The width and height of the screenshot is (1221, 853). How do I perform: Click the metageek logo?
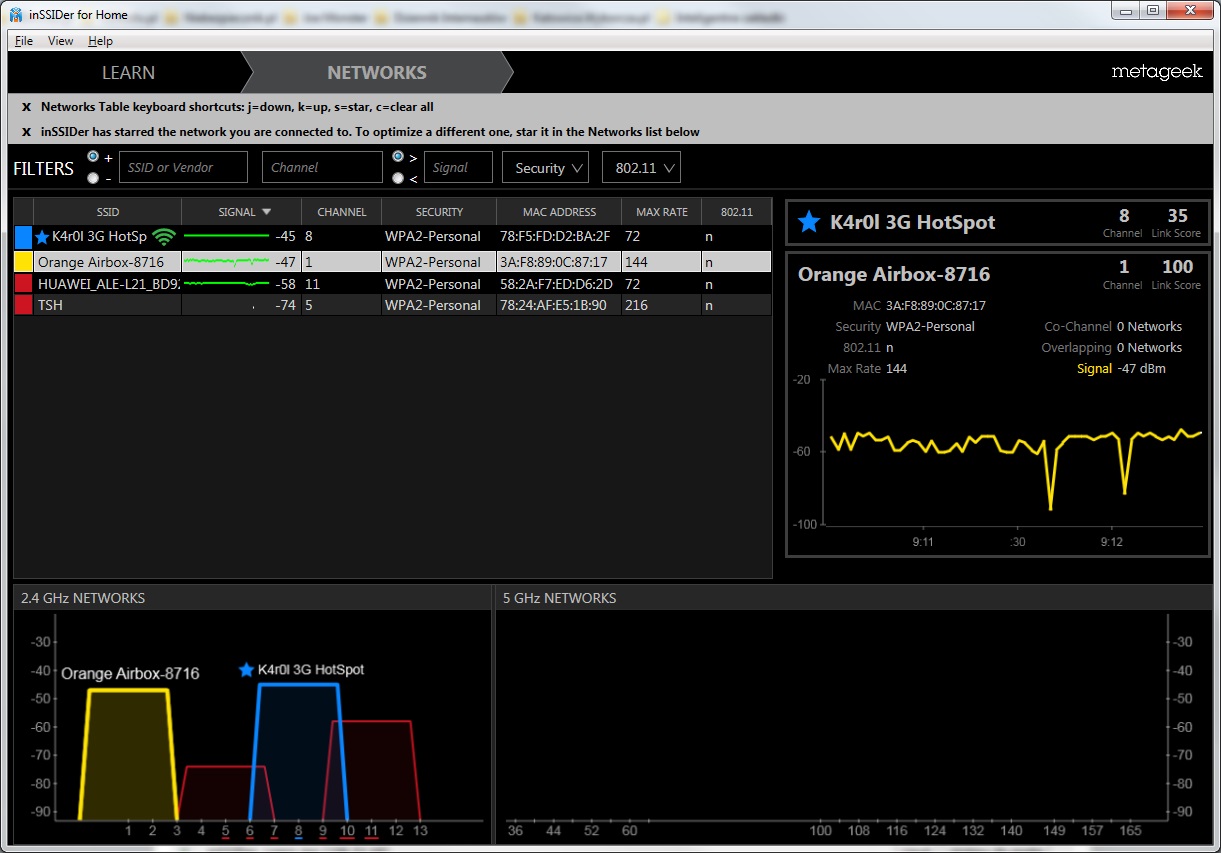[1156, 72]
